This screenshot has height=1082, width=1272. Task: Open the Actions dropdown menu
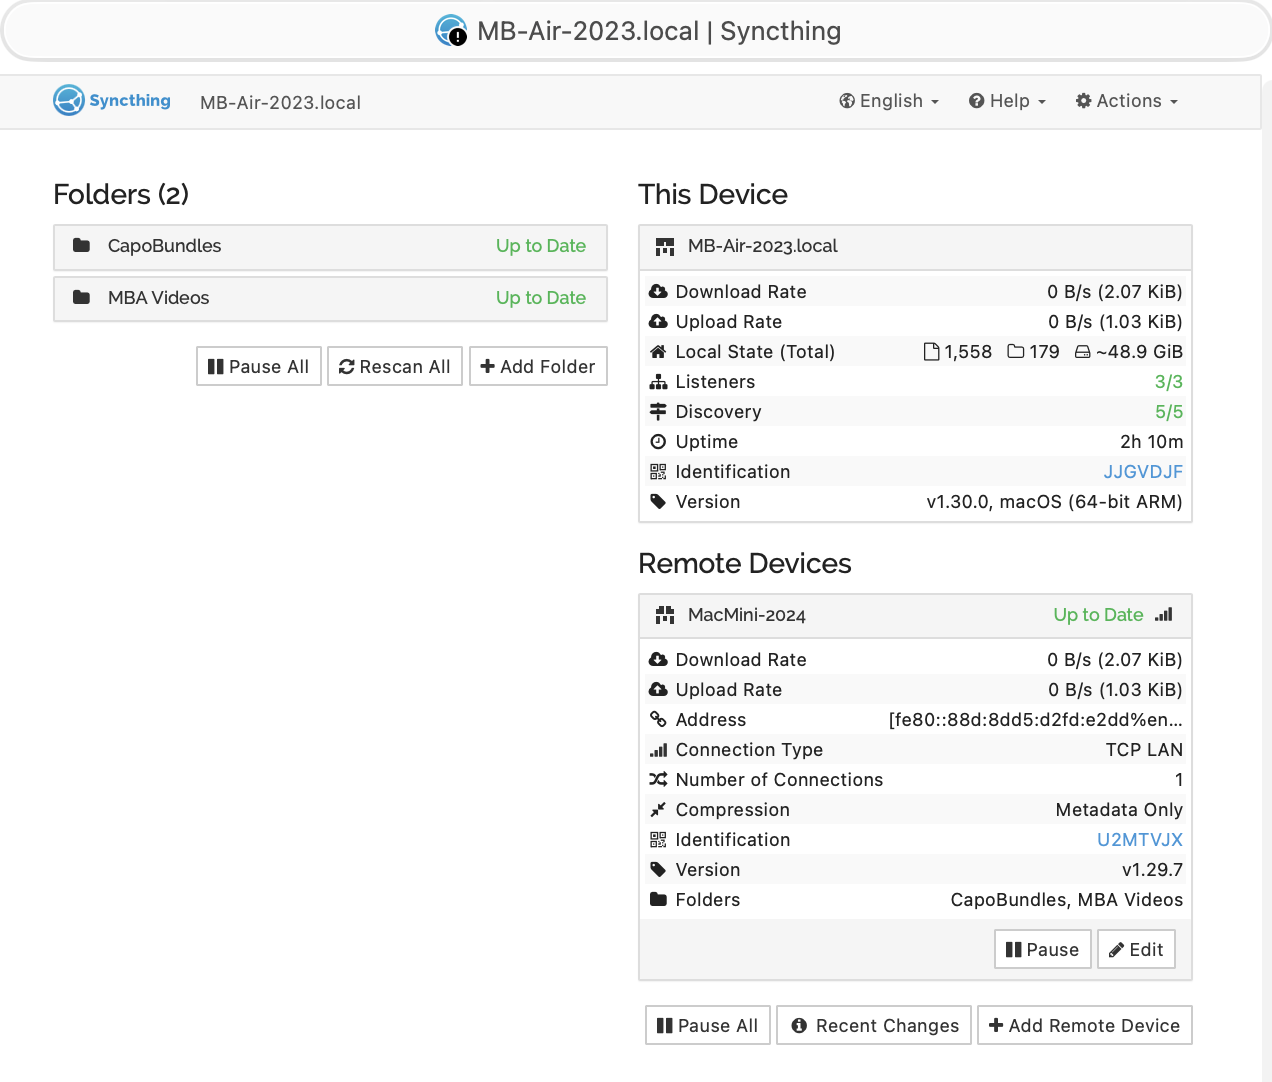[1127, 101]
